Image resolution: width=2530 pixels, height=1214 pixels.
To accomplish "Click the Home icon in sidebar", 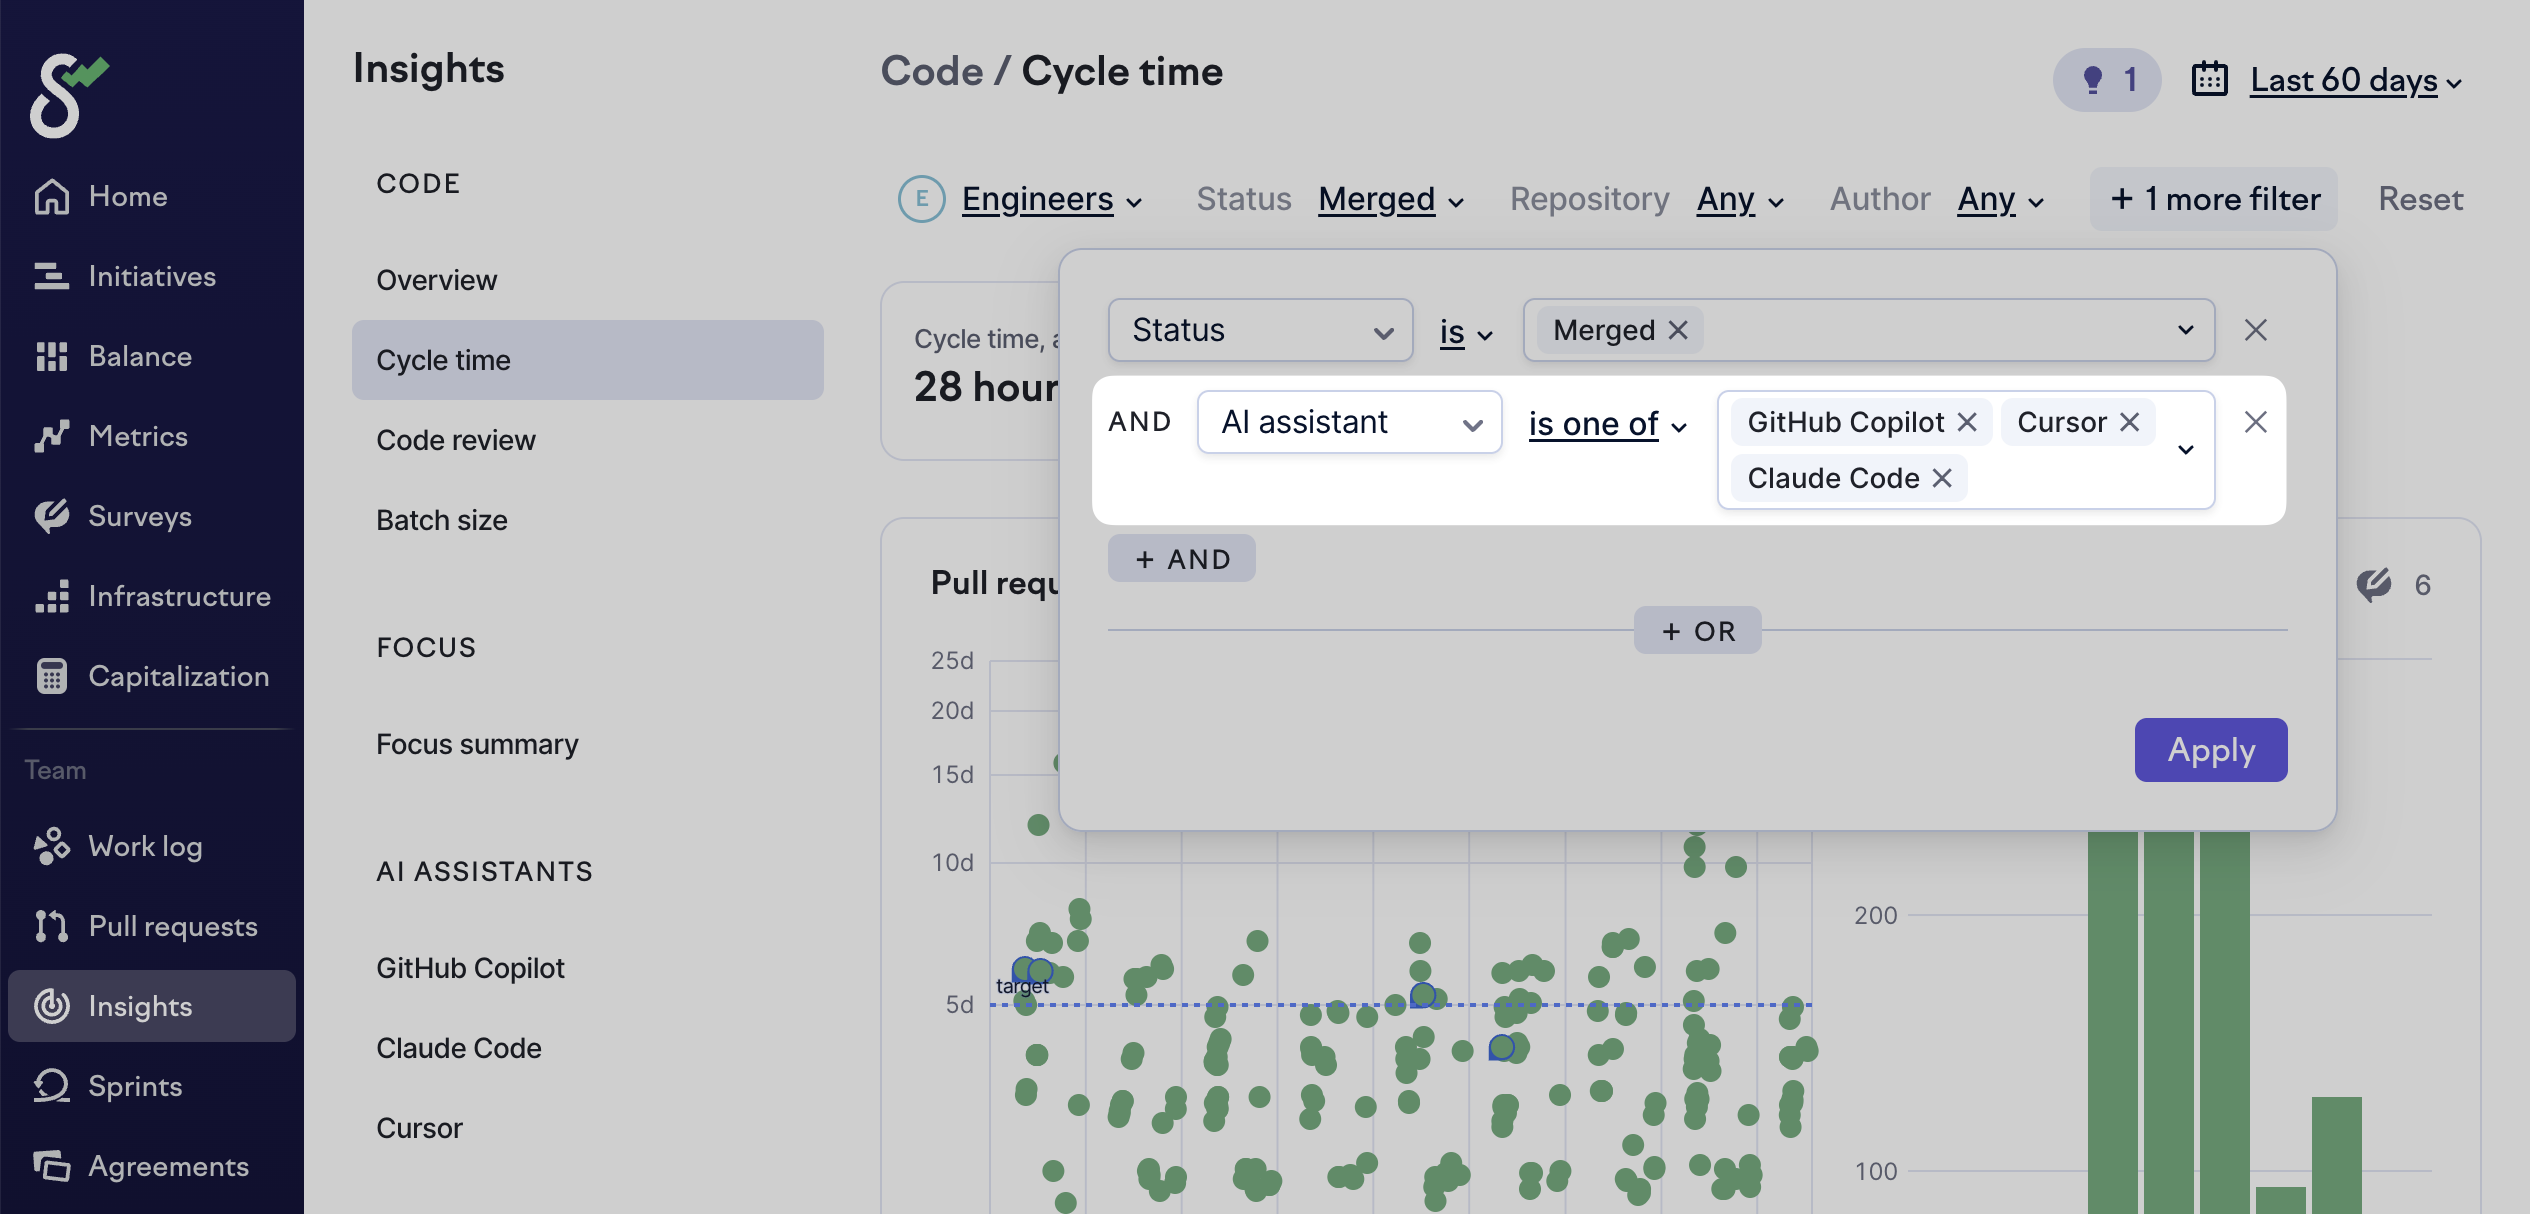I will 51,197.
